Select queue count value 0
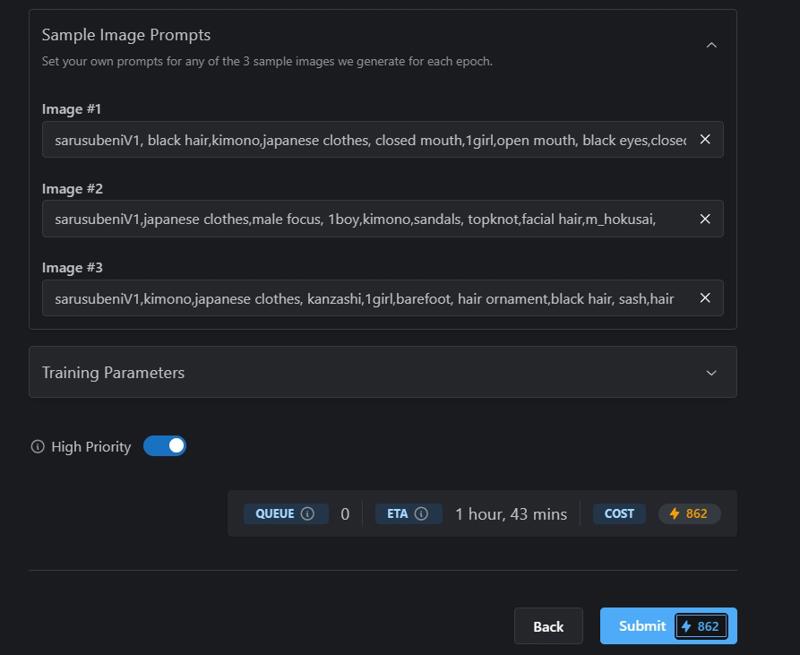The height and width of the screenshot is (655, 800). click(345, 514)
